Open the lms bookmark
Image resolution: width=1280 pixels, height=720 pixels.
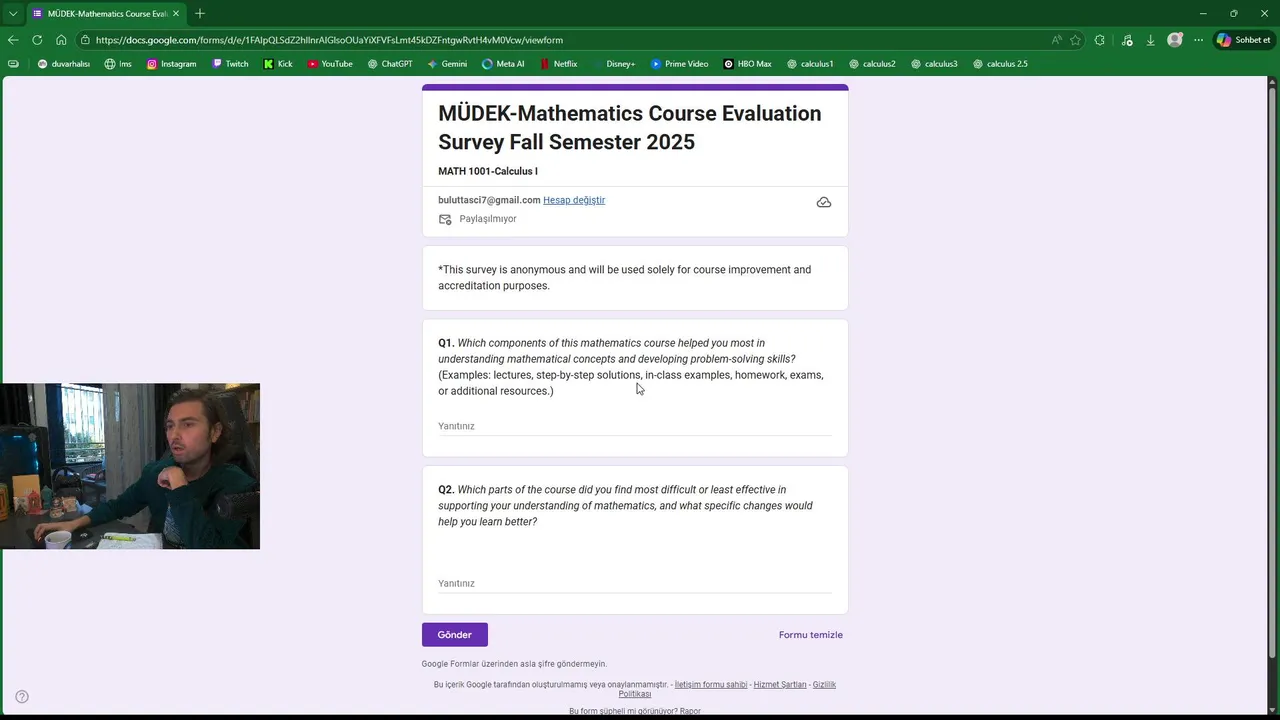point(118,64)
